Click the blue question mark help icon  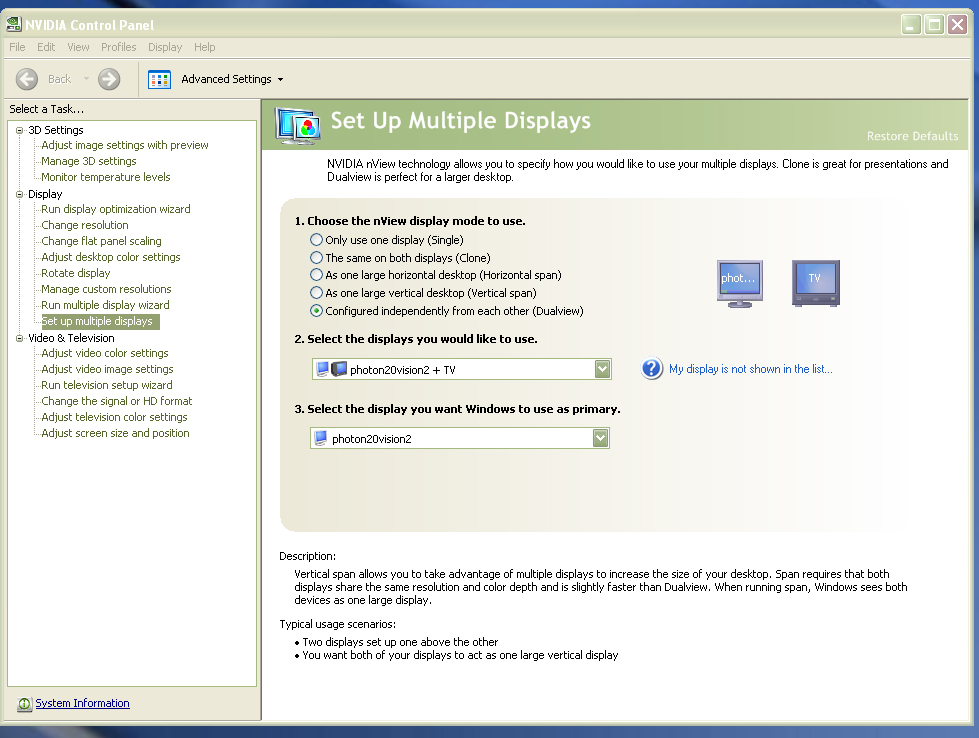[651, 368]
